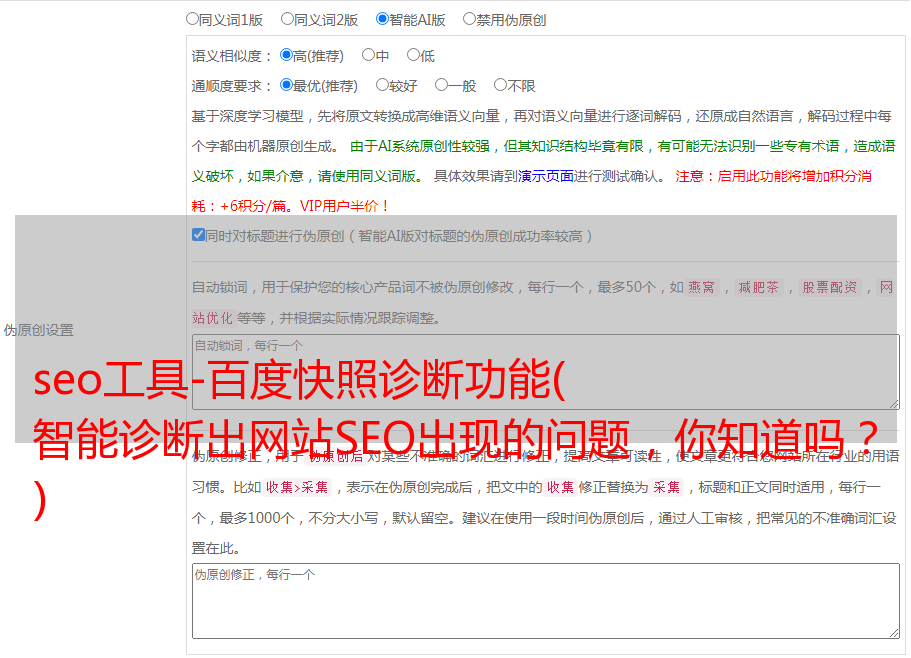Grab resize handle of 伪原创修正 textarea
The image size is (911, 658).
(894, 633)
